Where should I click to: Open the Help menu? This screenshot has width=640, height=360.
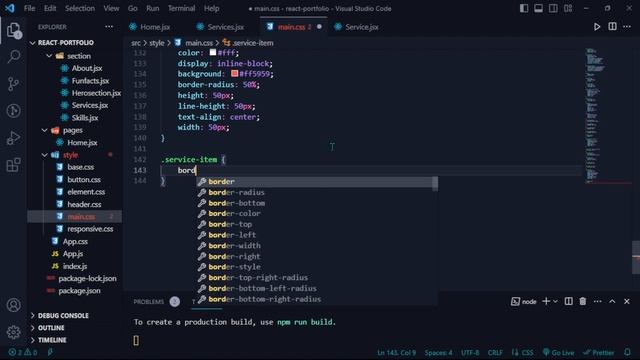coord(211,8)
